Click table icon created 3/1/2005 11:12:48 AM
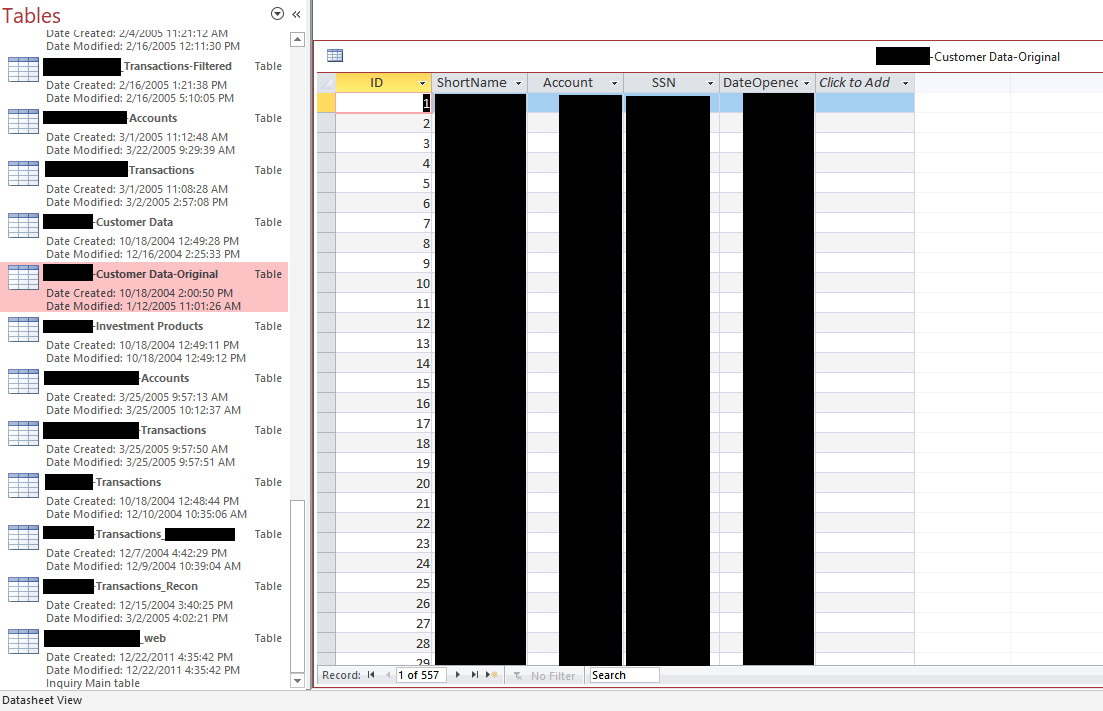Screen dimensions: 1103x711 [x=23, y=122]
